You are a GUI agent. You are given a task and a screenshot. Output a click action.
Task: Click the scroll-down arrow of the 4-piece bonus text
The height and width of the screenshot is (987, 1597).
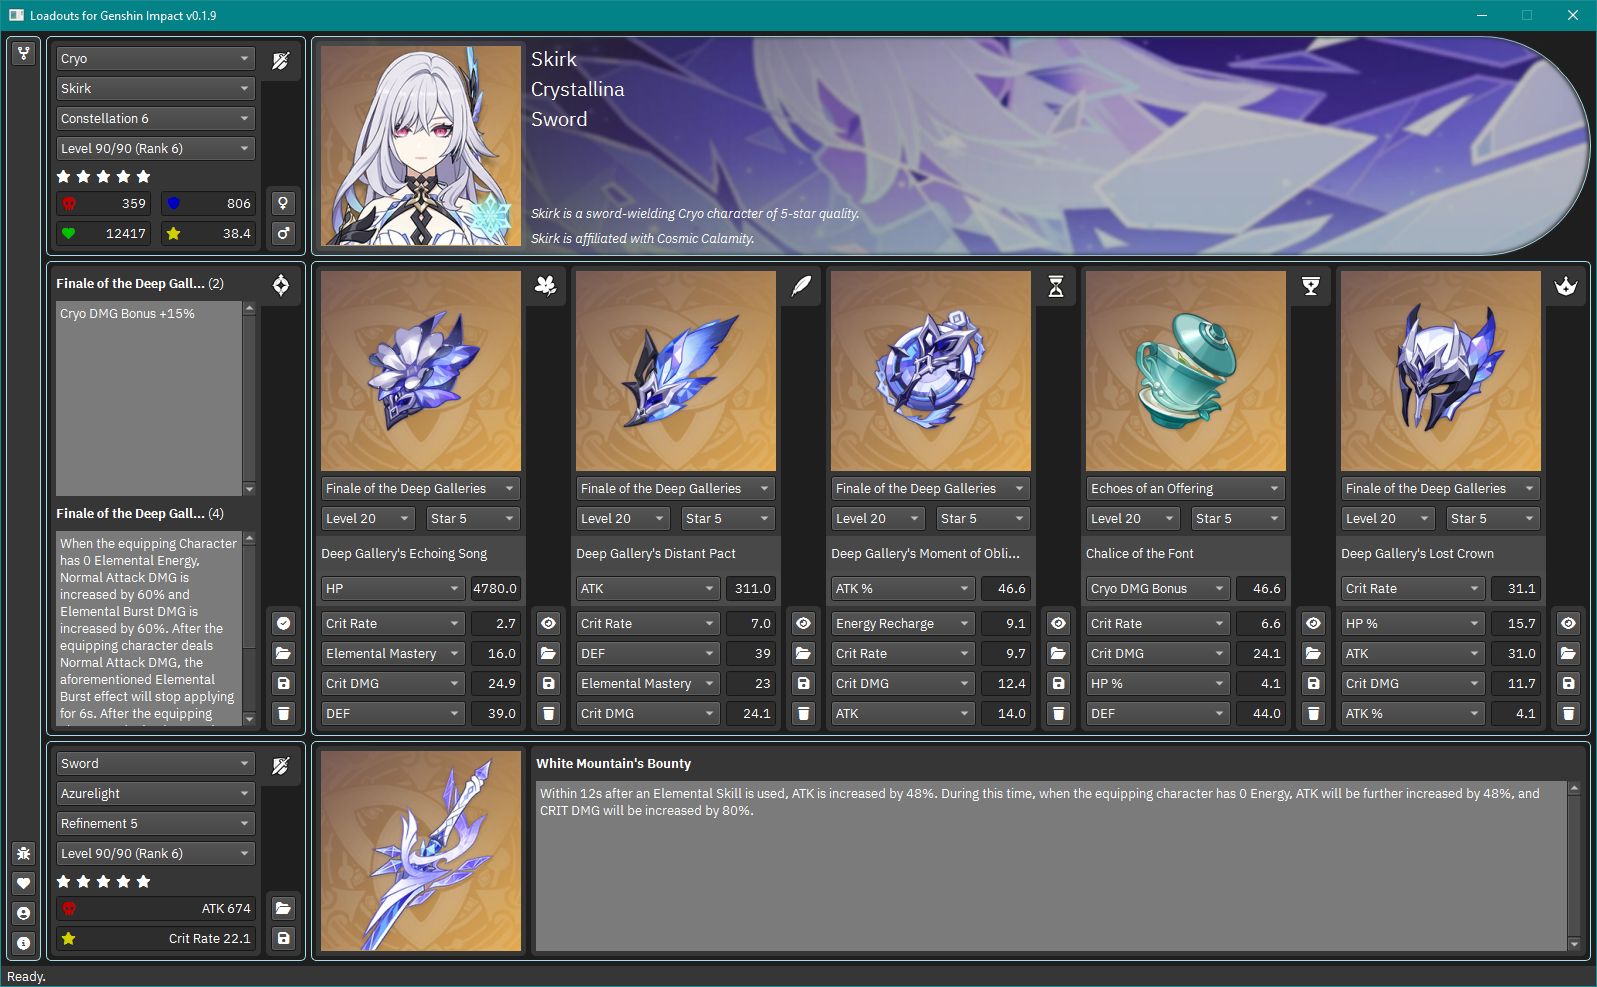point(249,719)
